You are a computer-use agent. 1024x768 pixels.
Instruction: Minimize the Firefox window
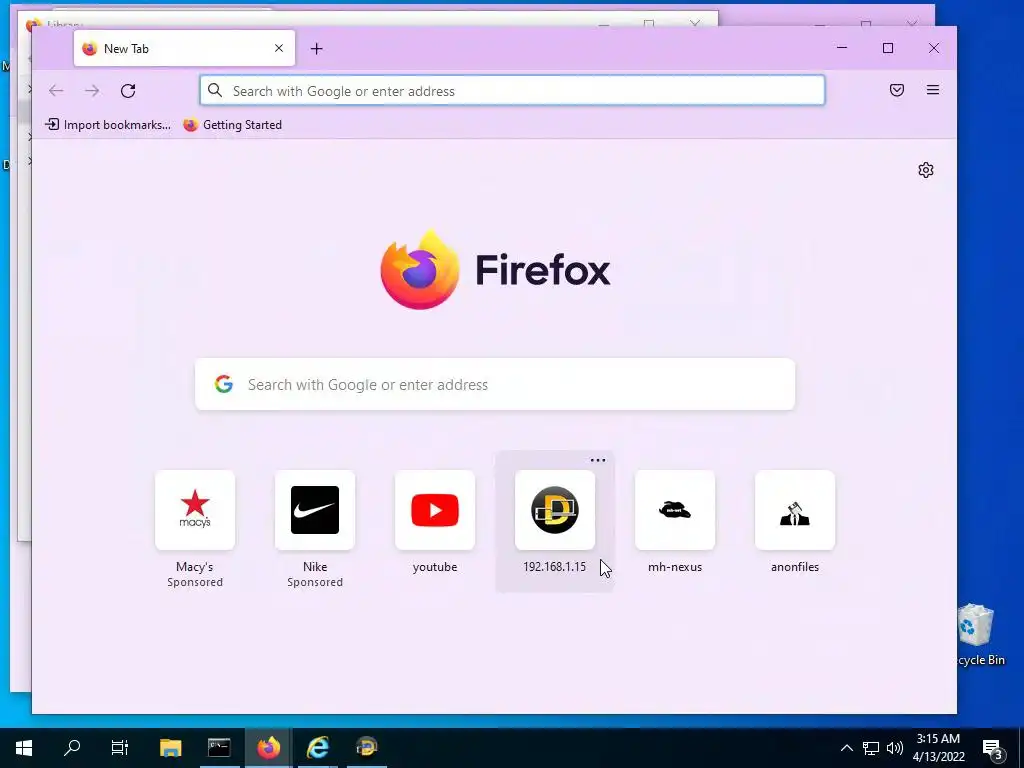(x=842, y=48)
